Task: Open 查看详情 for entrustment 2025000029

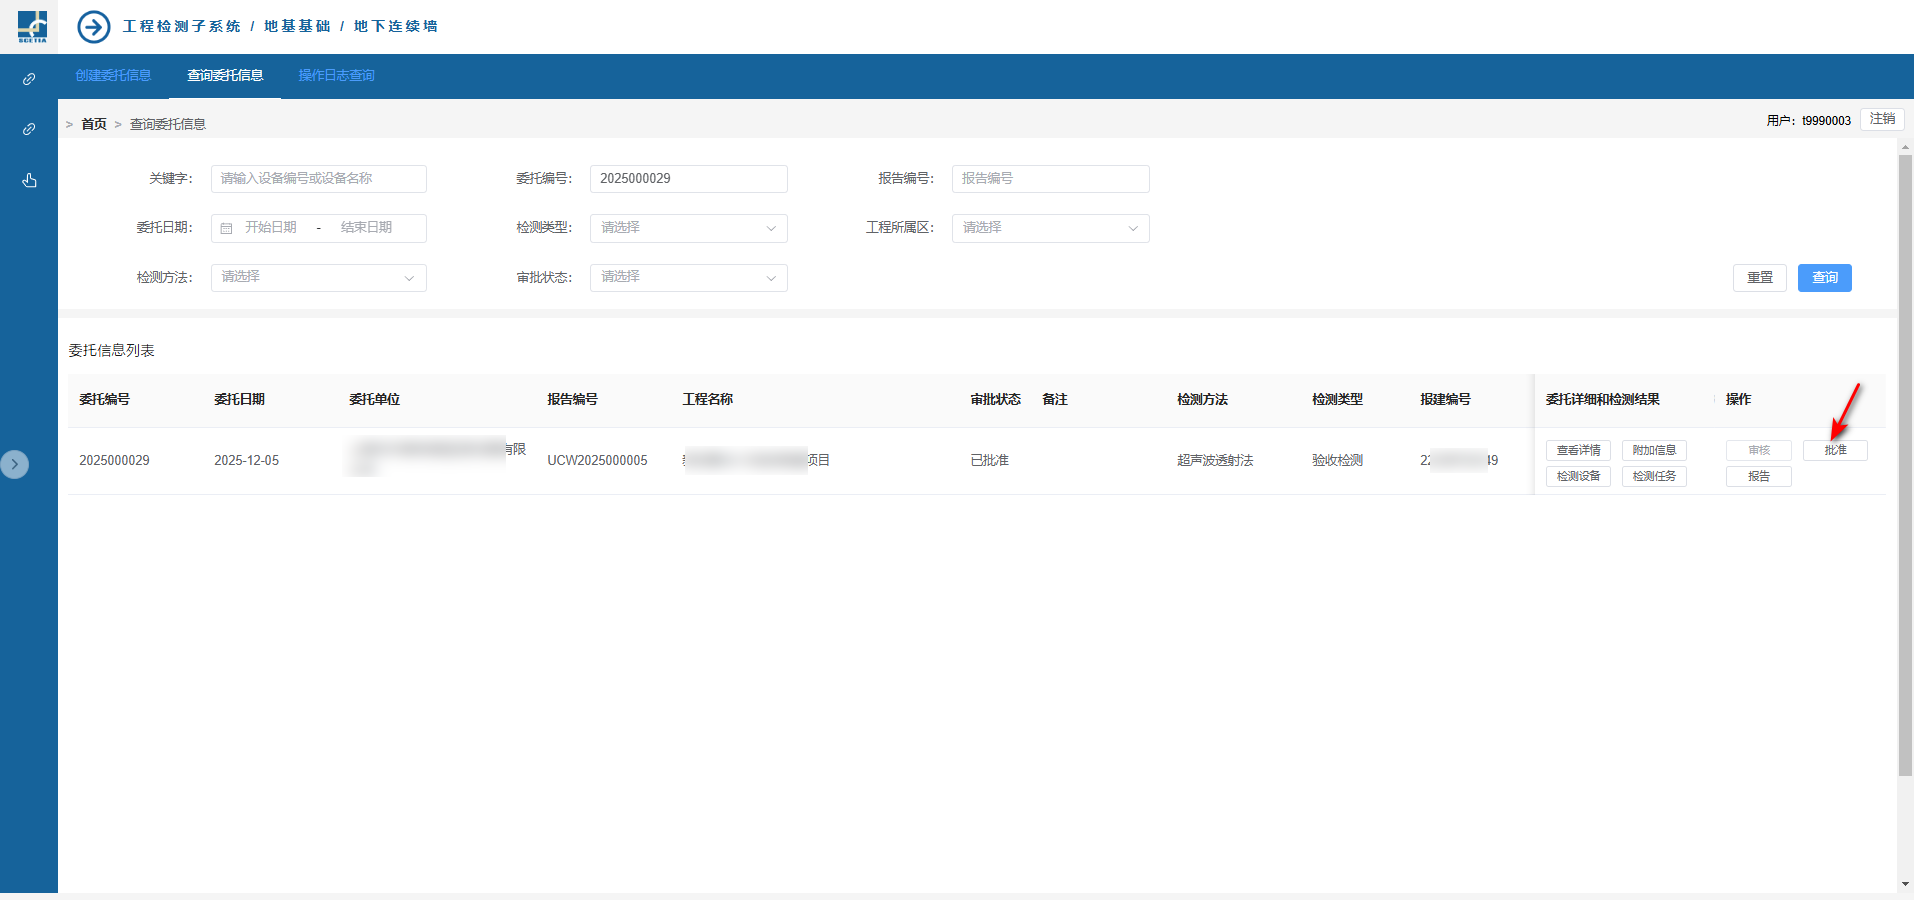Action: pyautogui.click(x=1578, y=450)
